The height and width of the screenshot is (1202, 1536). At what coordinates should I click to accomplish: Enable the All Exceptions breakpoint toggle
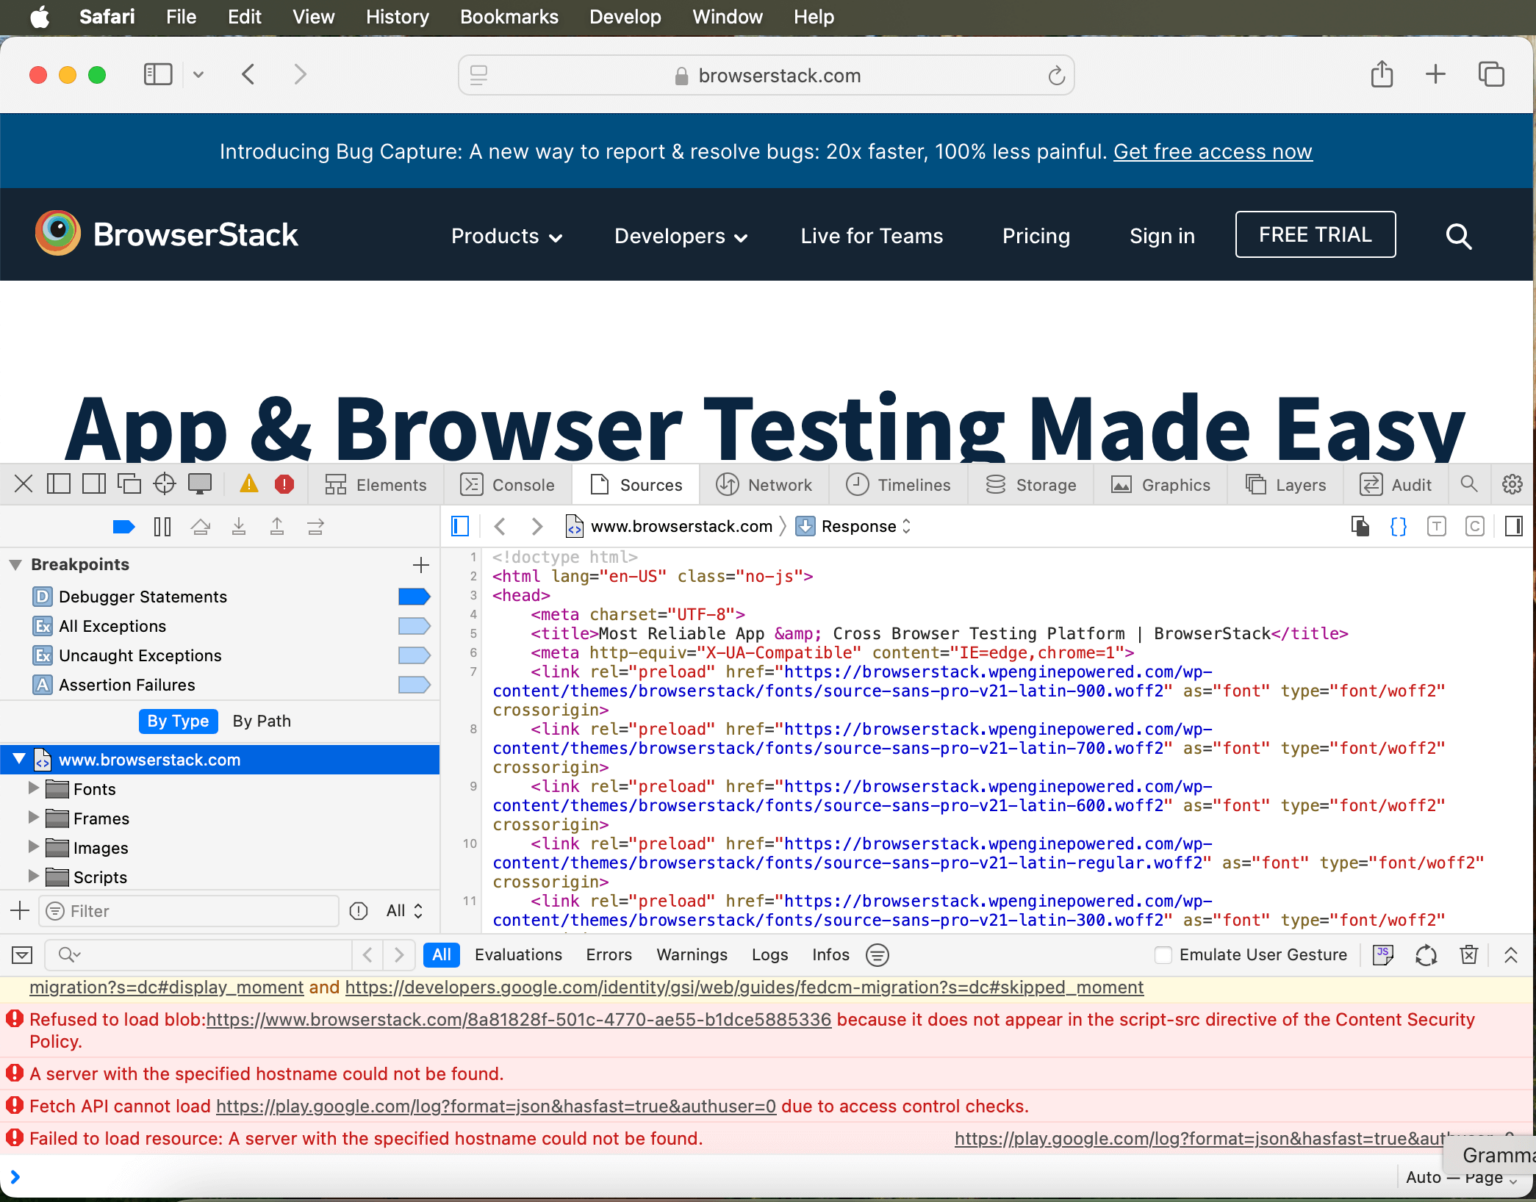click(x=414, y=626)
